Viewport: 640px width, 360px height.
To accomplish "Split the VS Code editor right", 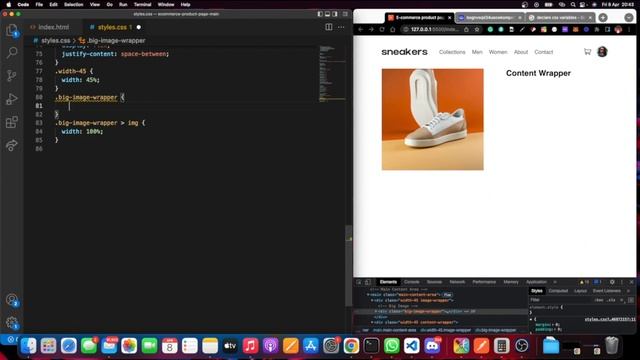I will coord(329,27).
